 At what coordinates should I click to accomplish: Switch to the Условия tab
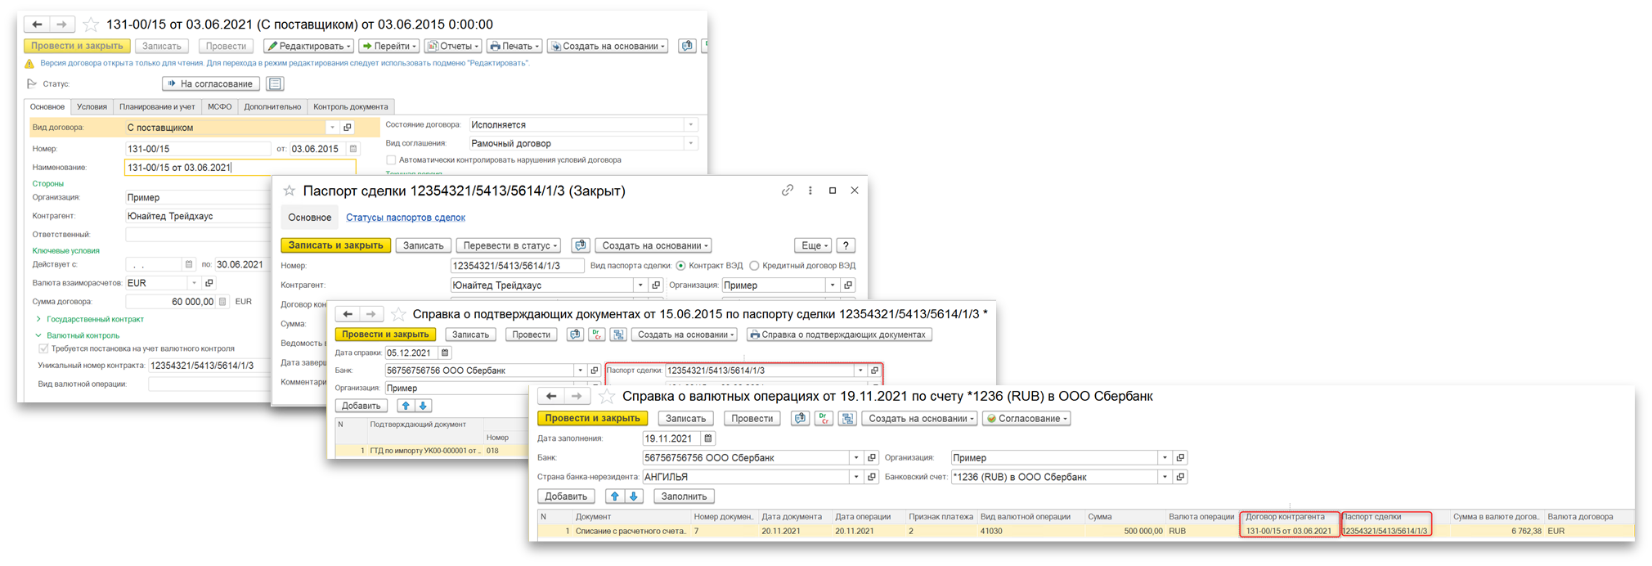coord(92,107)
